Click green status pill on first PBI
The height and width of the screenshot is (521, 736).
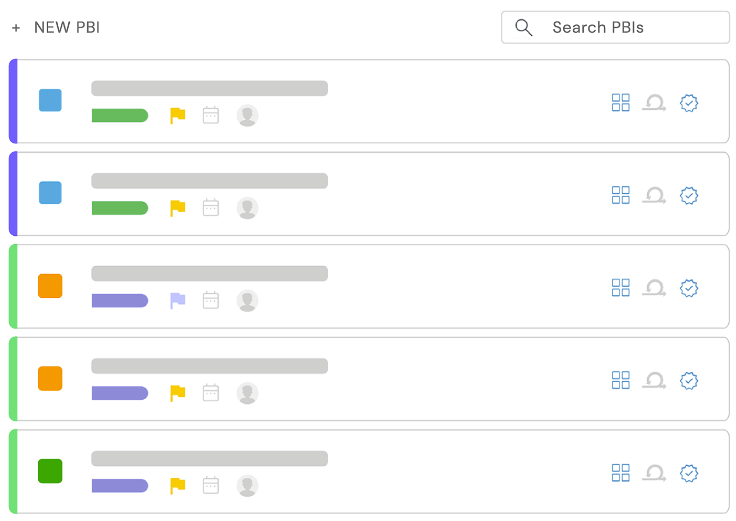tap(120, 115)
